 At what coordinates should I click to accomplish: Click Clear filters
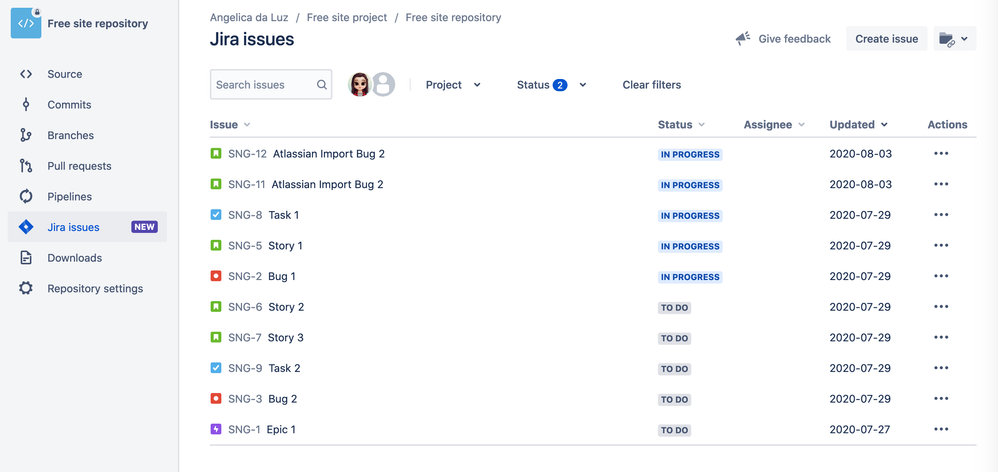tap(652, 85)
